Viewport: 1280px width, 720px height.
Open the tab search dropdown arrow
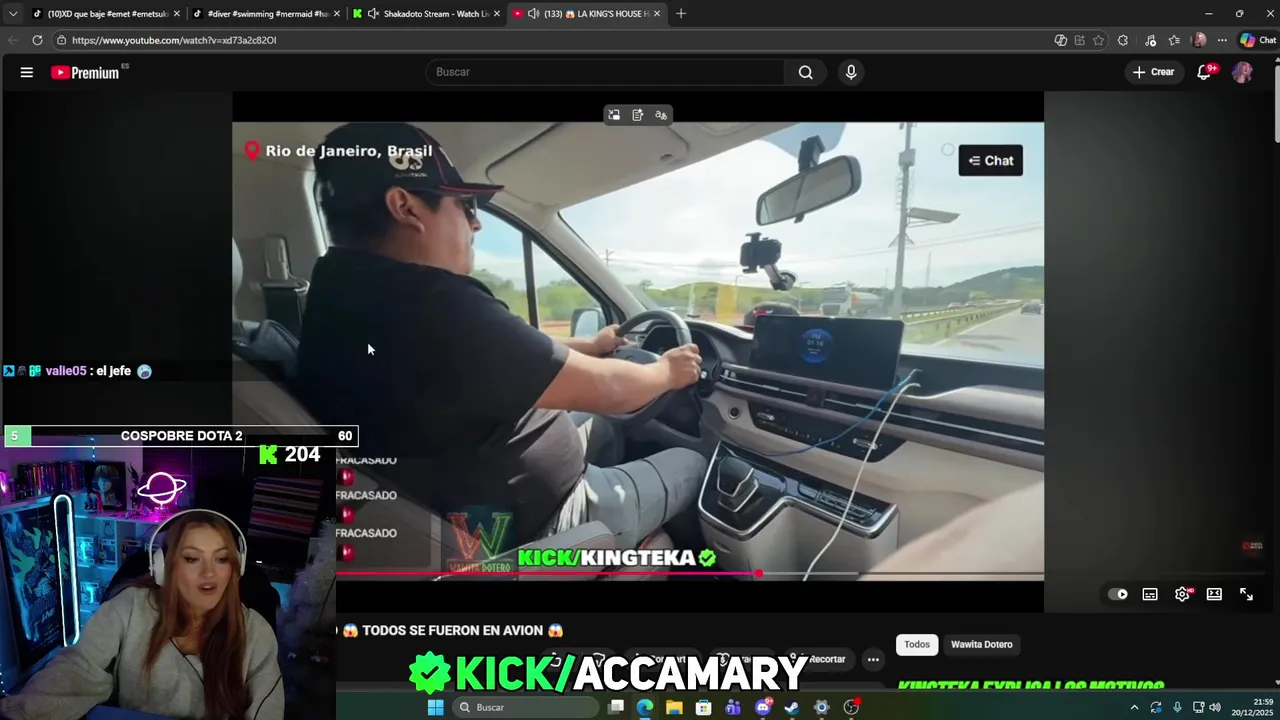point(12,13)
